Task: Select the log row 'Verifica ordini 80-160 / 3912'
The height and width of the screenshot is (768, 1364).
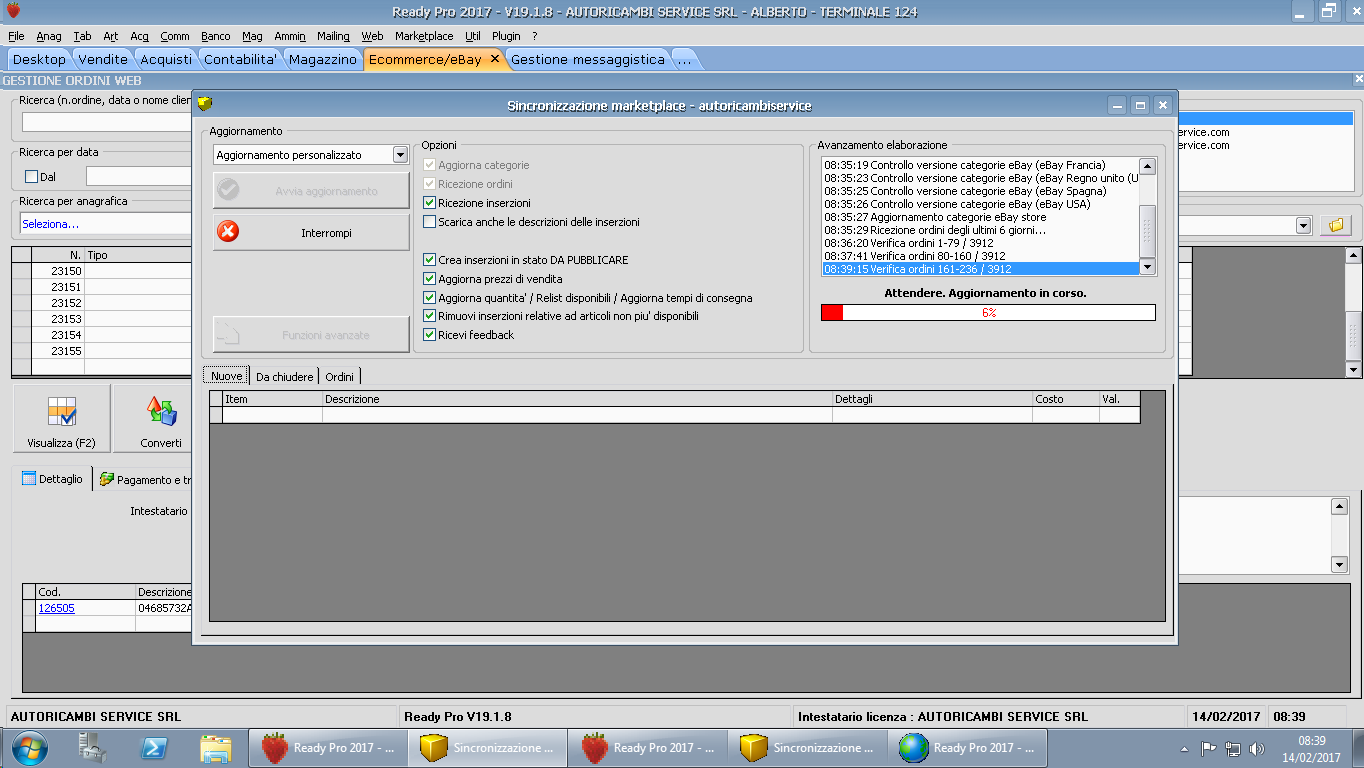Action: pos(980,256)
